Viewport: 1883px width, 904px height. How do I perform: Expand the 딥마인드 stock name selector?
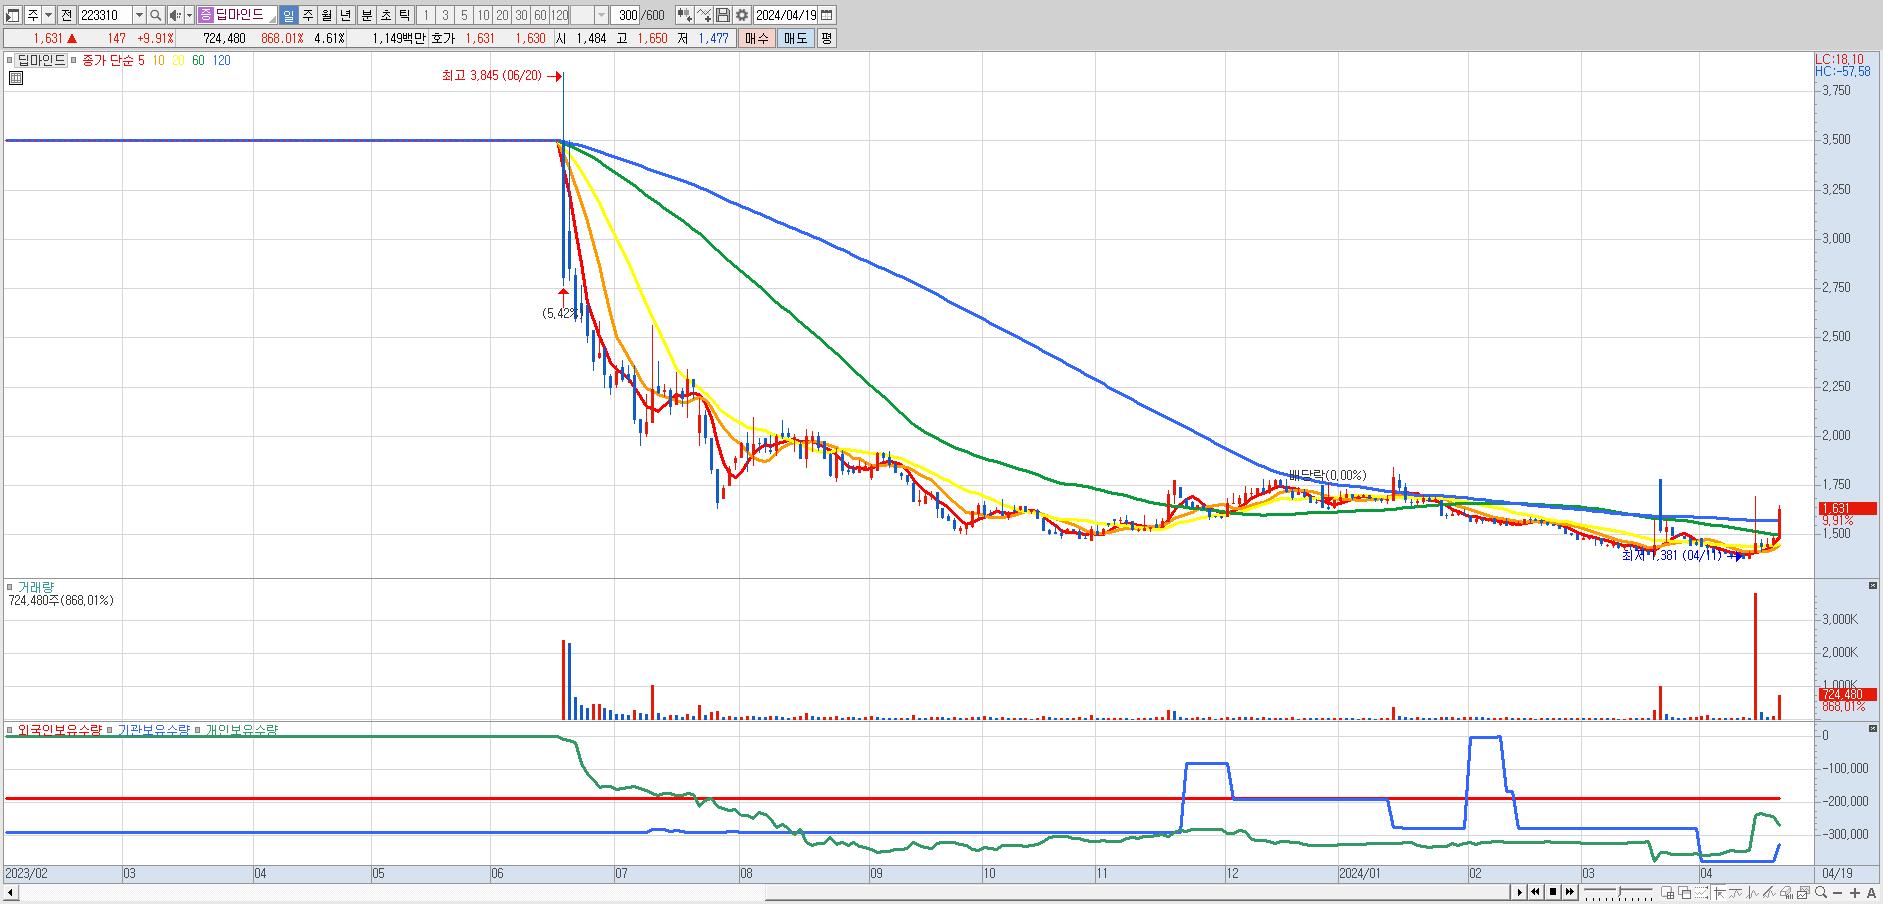238,15
